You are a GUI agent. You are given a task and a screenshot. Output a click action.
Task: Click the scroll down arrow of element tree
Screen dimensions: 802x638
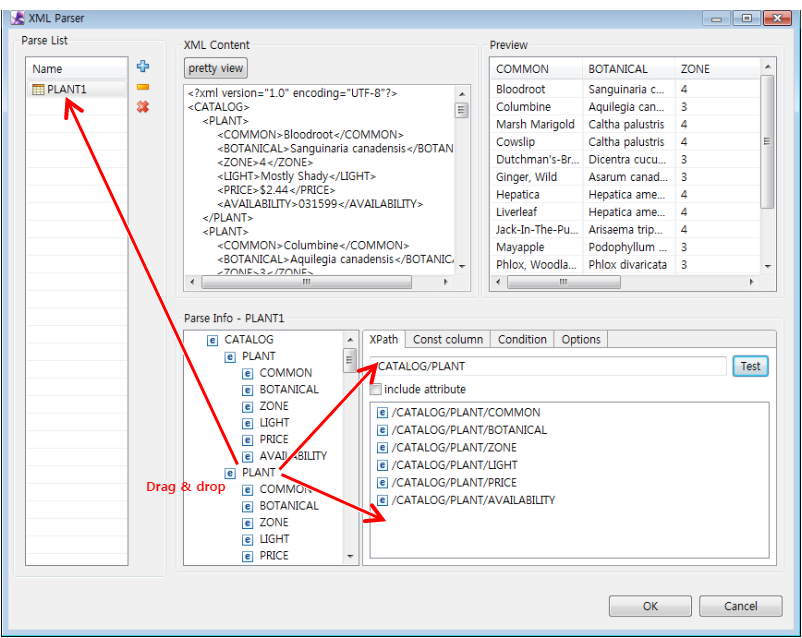[x=350, y=556]
